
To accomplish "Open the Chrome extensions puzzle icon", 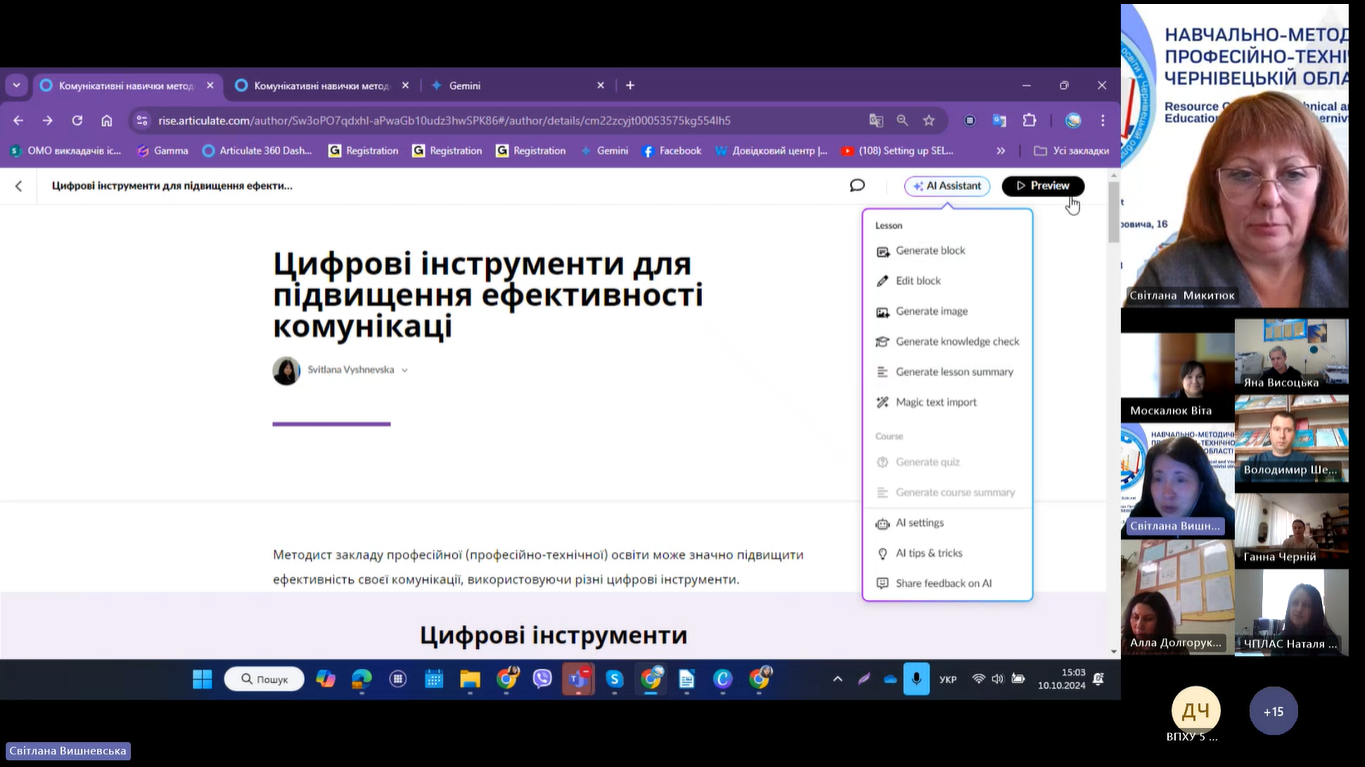I will (1029, 121).
